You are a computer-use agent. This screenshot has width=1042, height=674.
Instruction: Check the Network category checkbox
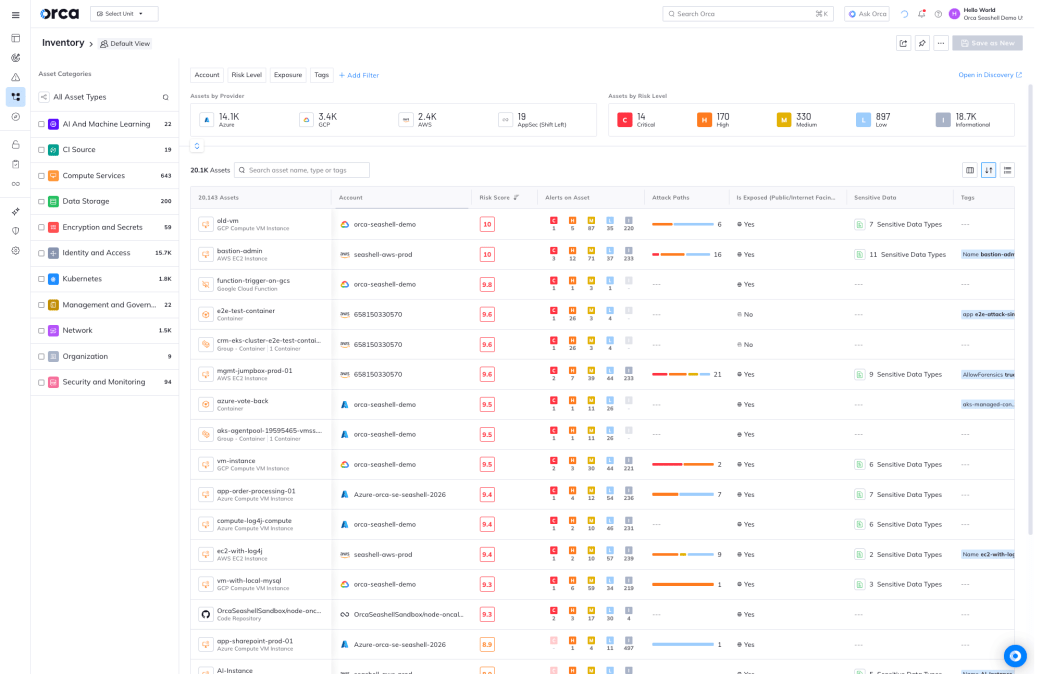41,331
